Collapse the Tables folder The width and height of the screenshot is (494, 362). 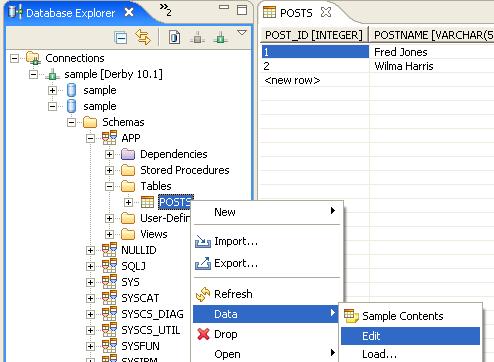(x=109, y=186)
